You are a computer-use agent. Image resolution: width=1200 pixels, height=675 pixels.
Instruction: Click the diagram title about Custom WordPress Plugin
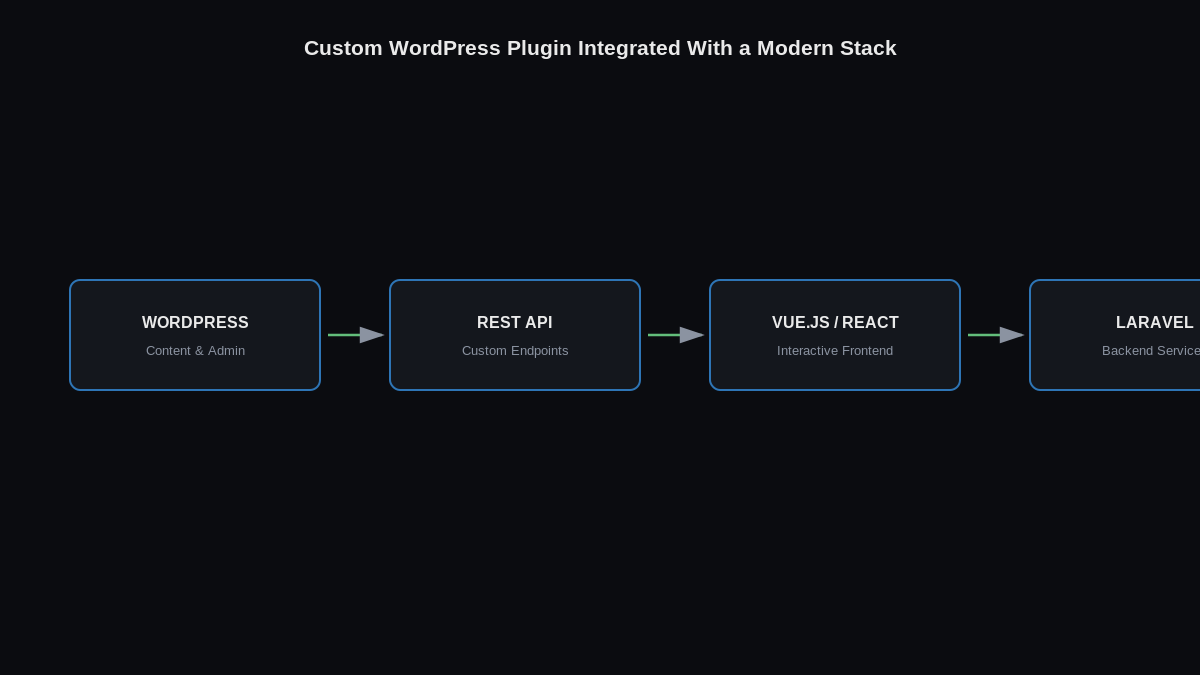pos(600,48)
